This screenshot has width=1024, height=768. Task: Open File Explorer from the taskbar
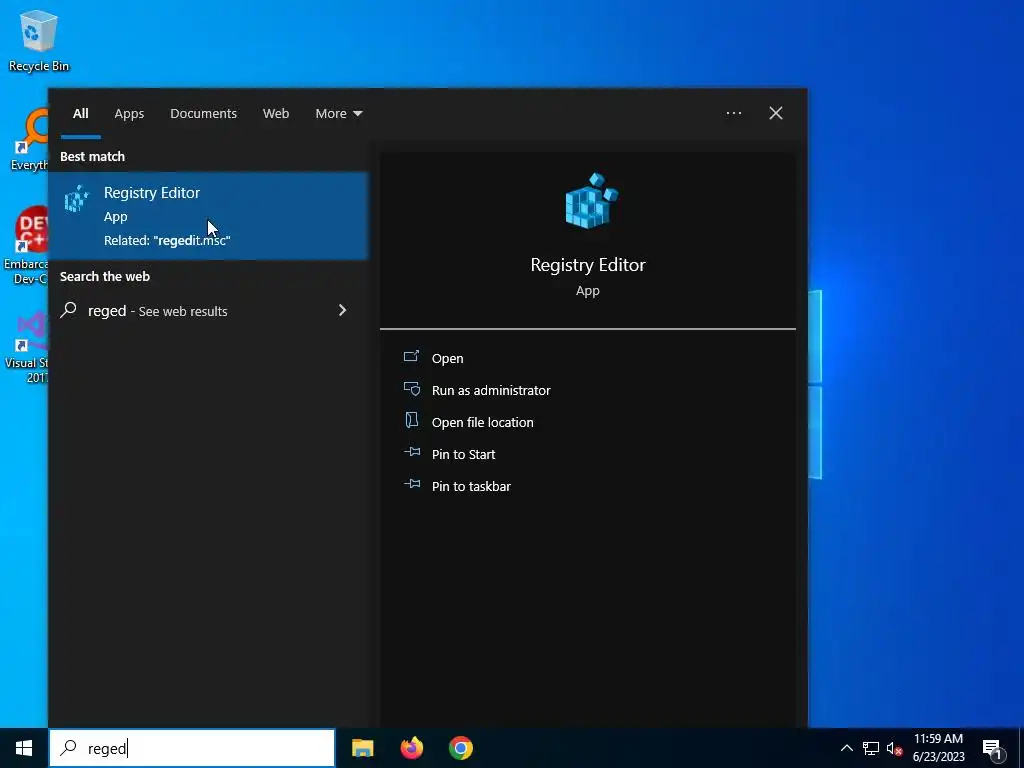click(x=362, y=748)
